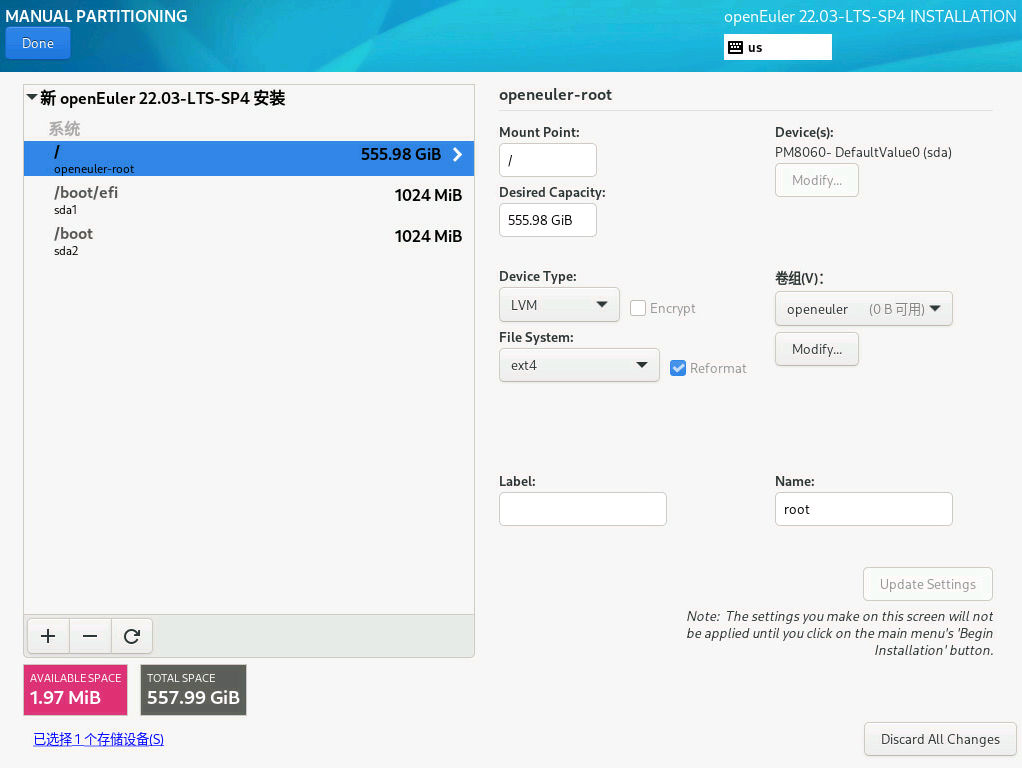Click the Label input field
The height and width of the screenshot is (768, 1022).
tap(583, 509)
